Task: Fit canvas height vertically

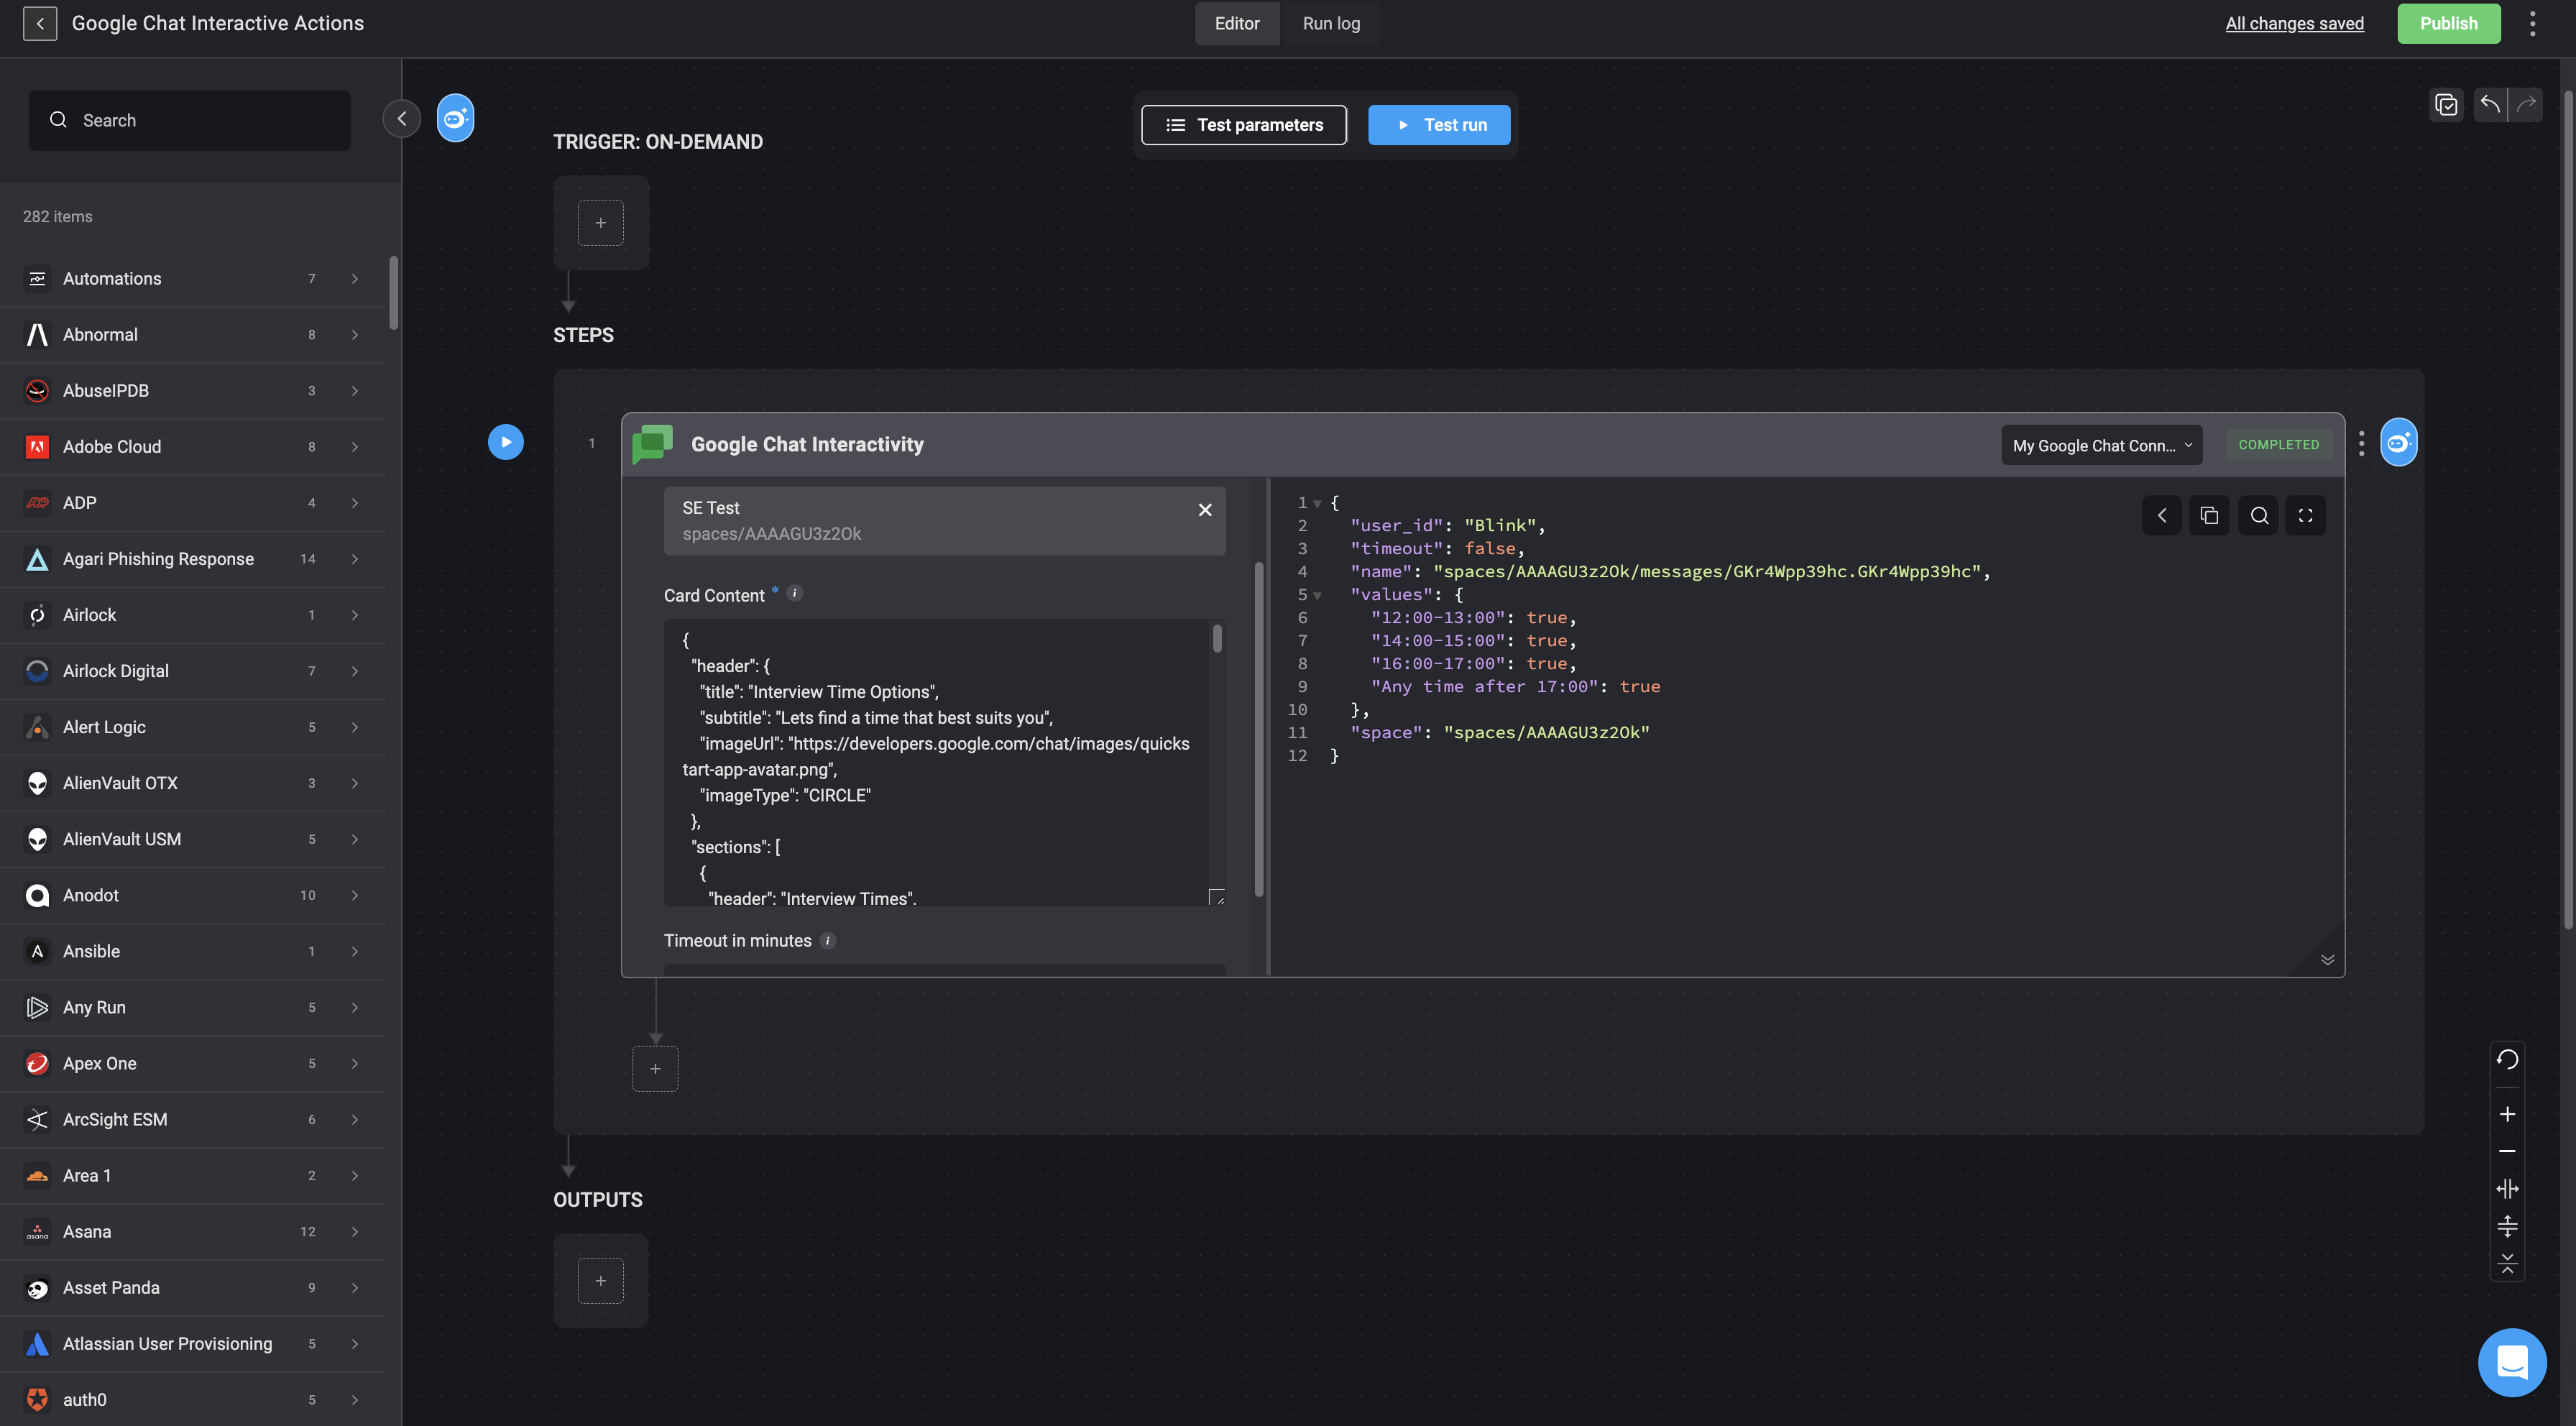Action: [2507, 1227]
